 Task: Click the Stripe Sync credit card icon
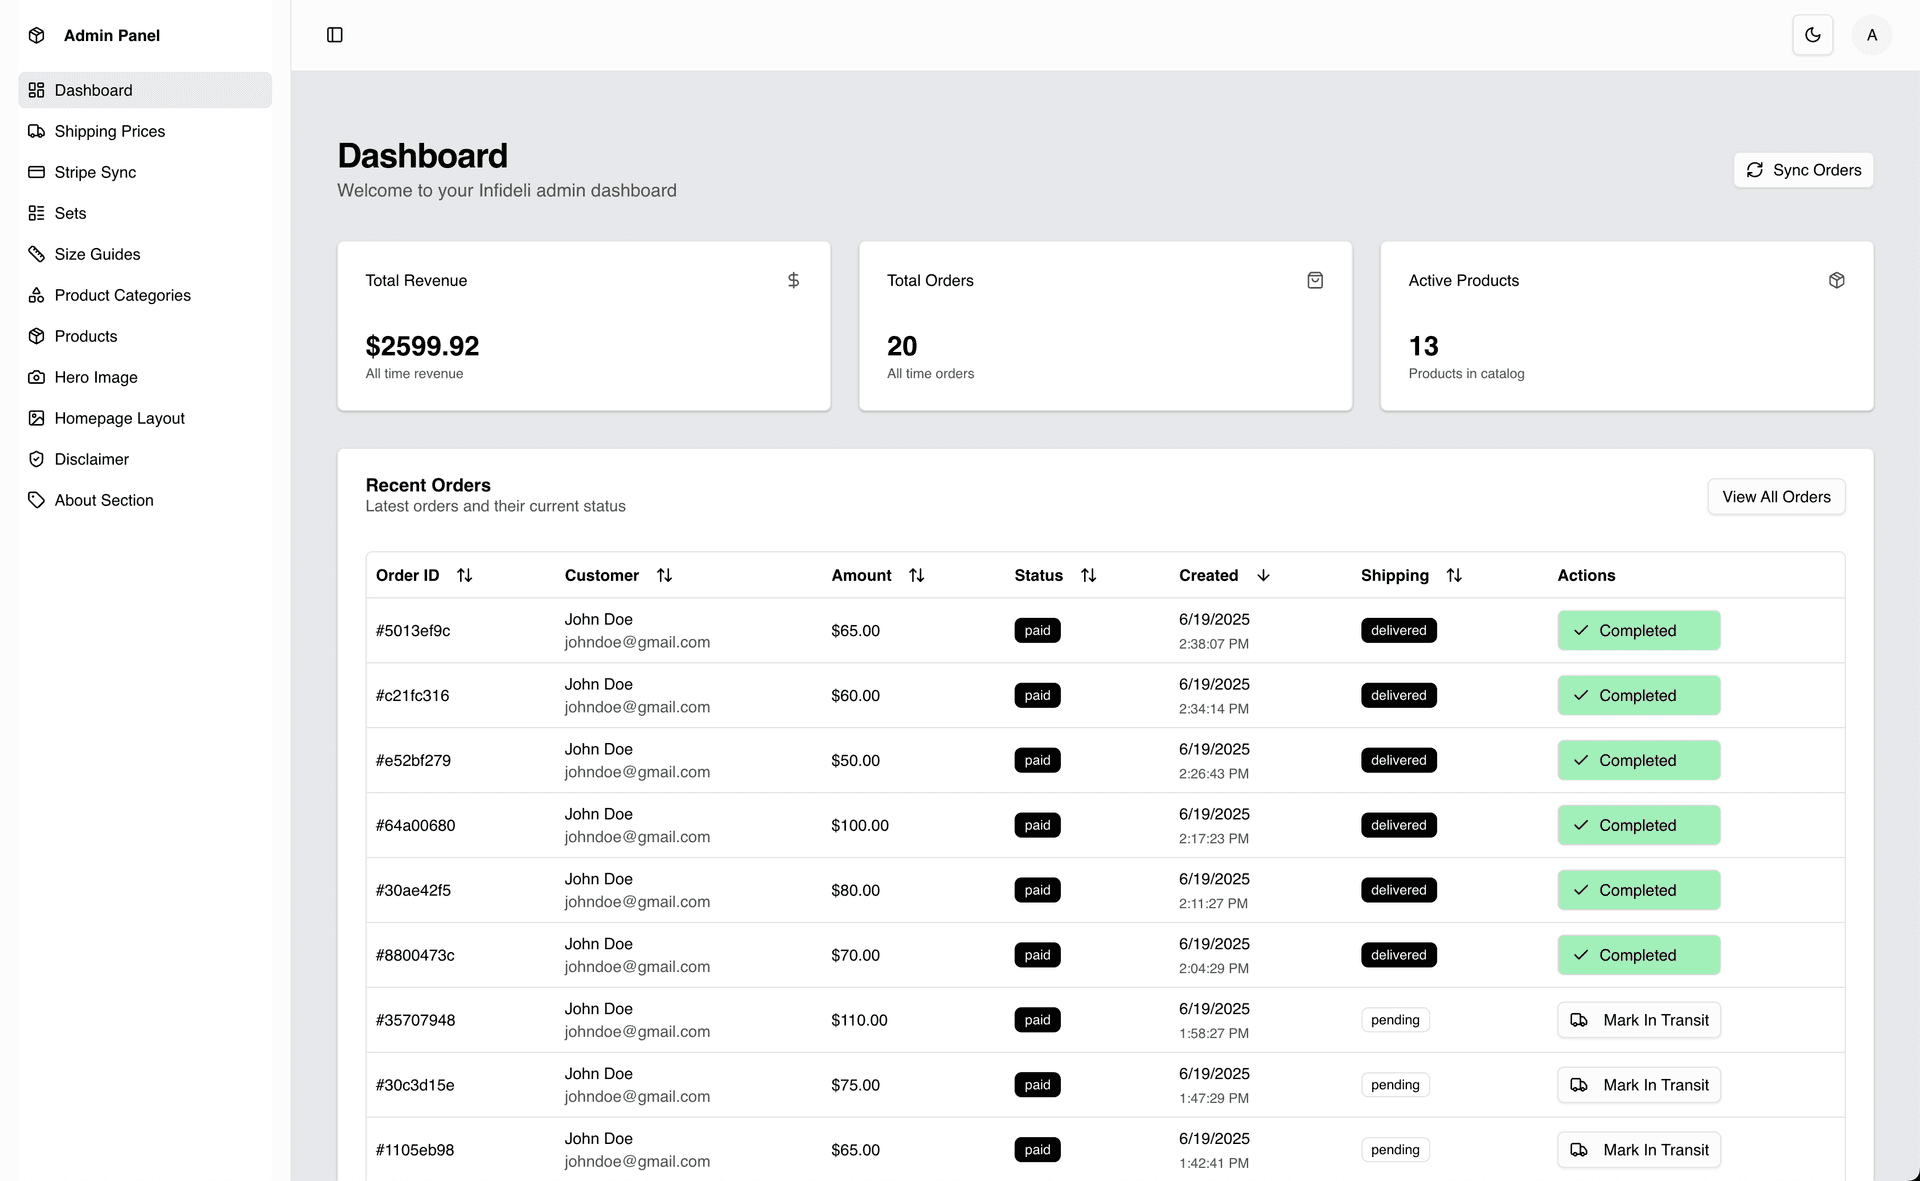37,172
